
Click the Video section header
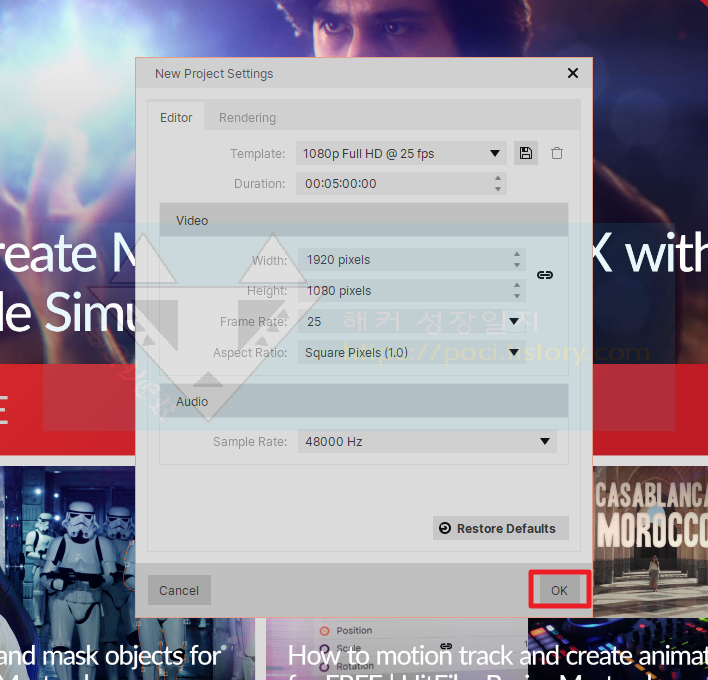click(363, 220)
